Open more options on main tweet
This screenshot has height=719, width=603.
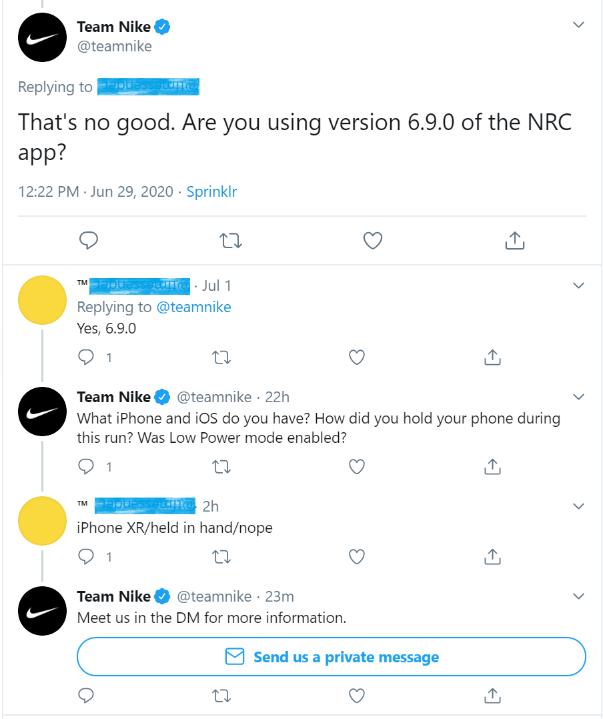[x=577, y=24]
